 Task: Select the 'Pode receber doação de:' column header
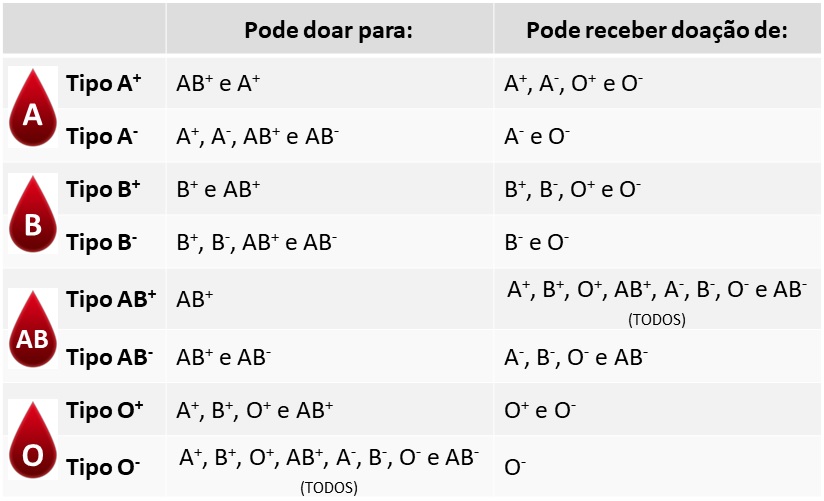pyautogui.click(x=657, y=30)
